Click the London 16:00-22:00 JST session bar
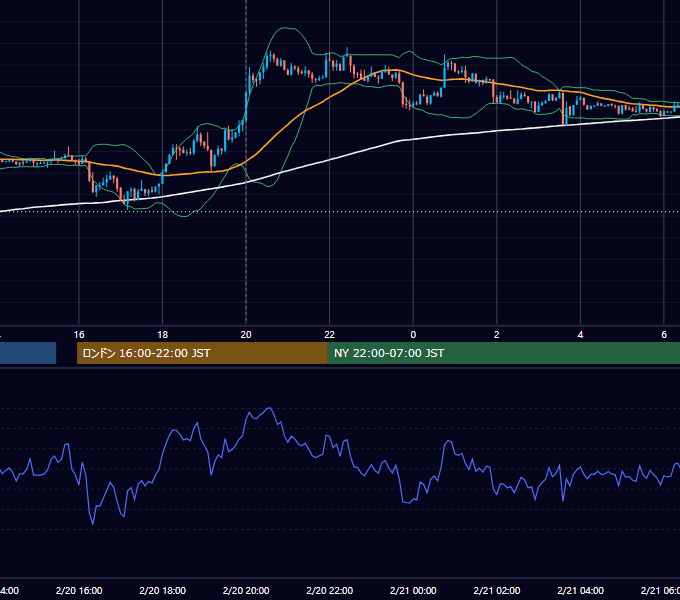The image size is (680, 600). point(202,353)
